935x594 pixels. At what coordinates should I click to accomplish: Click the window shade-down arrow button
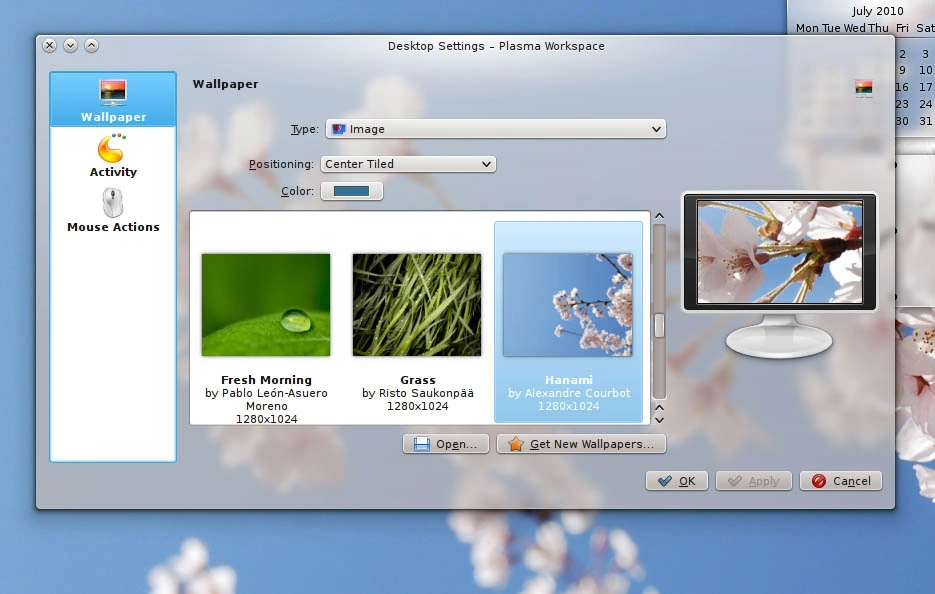(x=70, y=45)
